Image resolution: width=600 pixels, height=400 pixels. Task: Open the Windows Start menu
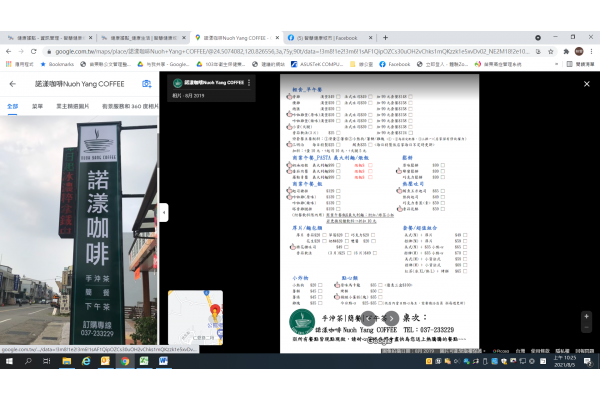click(9, 361)
